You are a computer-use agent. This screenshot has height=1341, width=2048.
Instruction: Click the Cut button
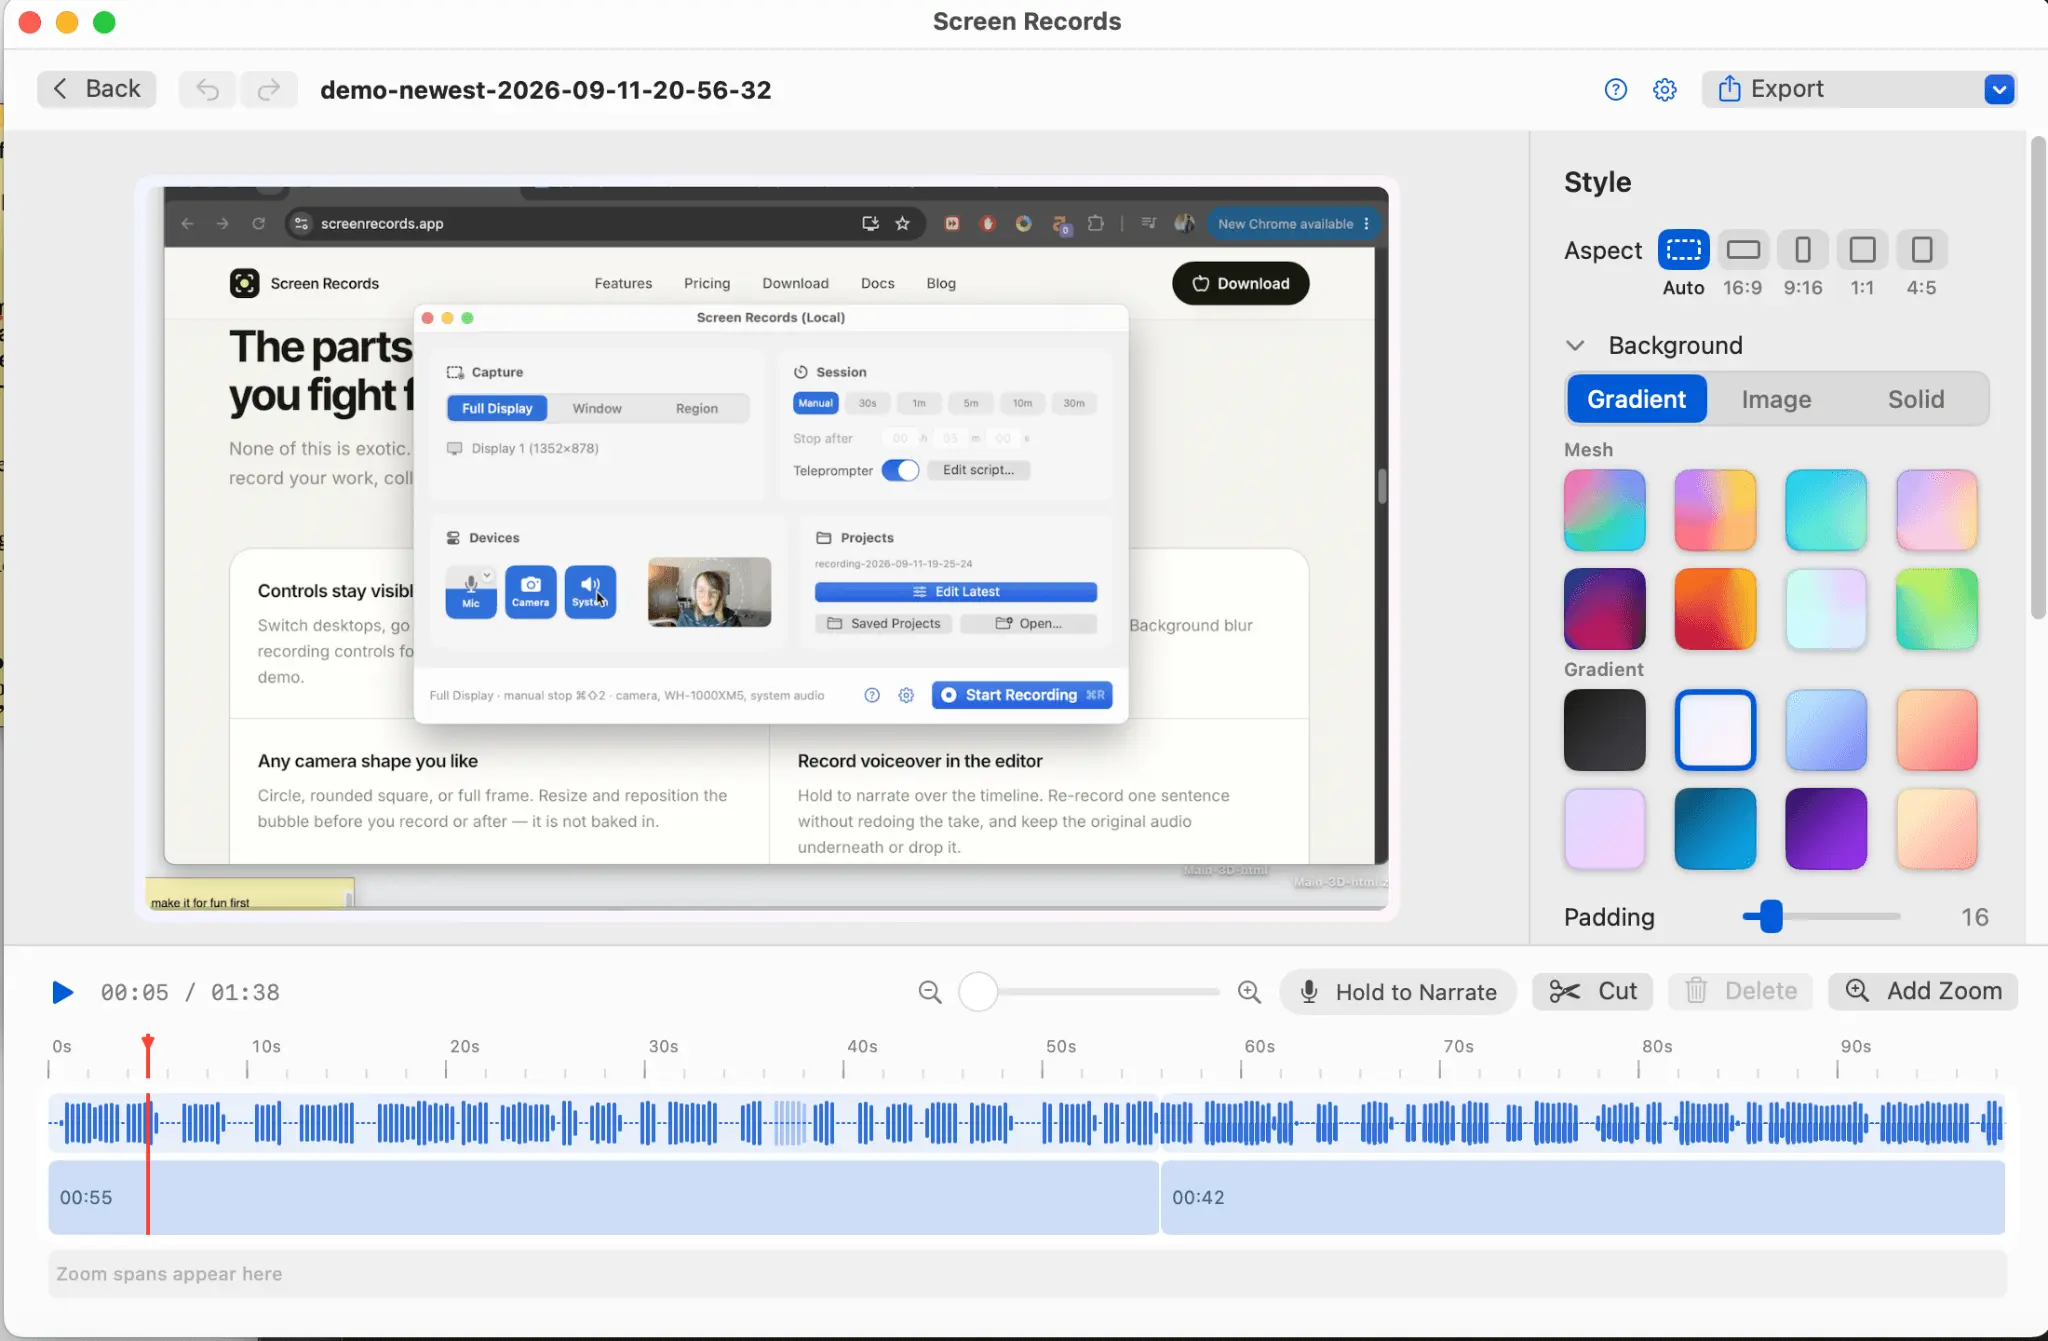pyautogui.click(x=1592, y=991)
